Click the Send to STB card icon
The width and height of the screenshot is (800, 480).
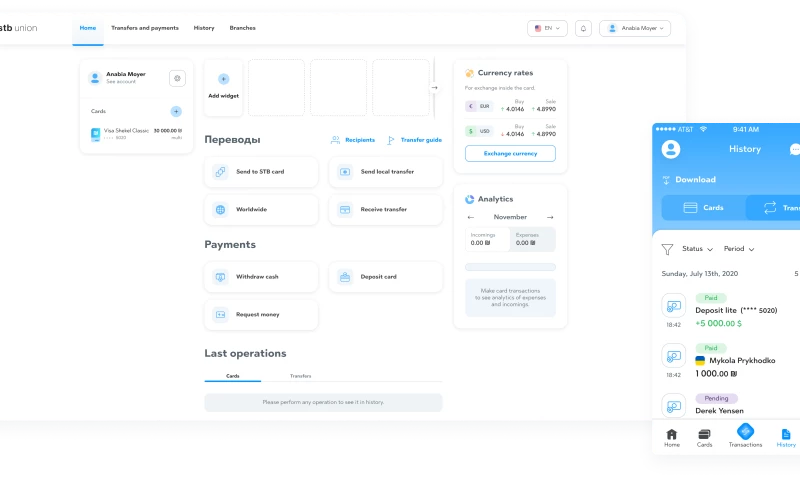(220, 172)
